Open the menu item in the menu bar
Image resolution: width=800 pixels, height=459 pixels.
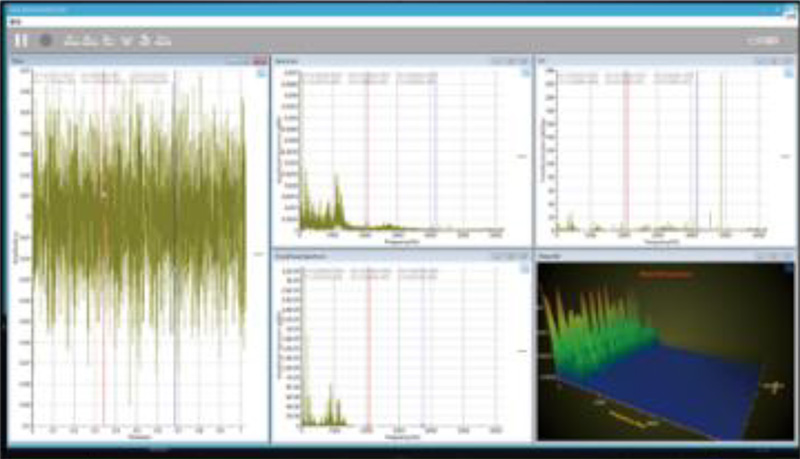(15, 22)
